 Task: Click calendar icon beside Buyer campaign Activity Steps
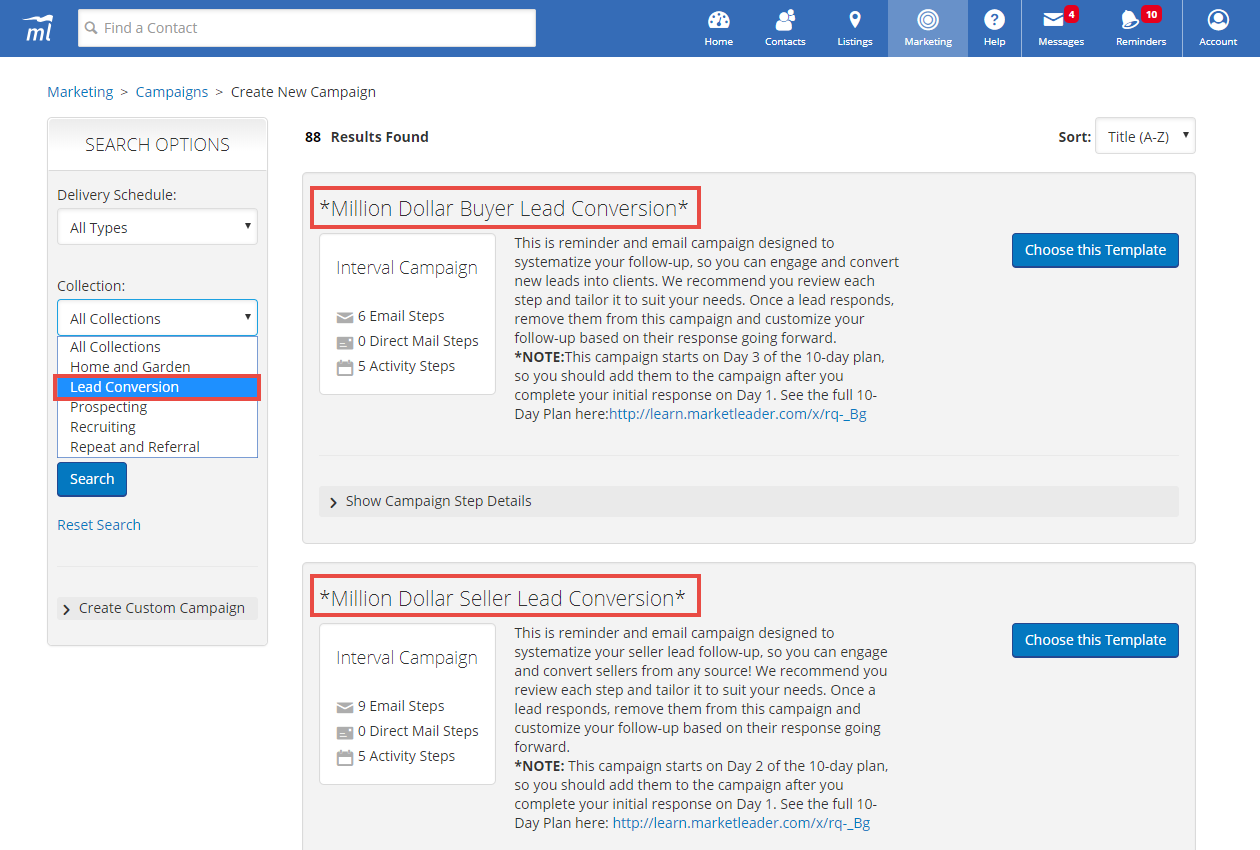click(x=345, y=367)
